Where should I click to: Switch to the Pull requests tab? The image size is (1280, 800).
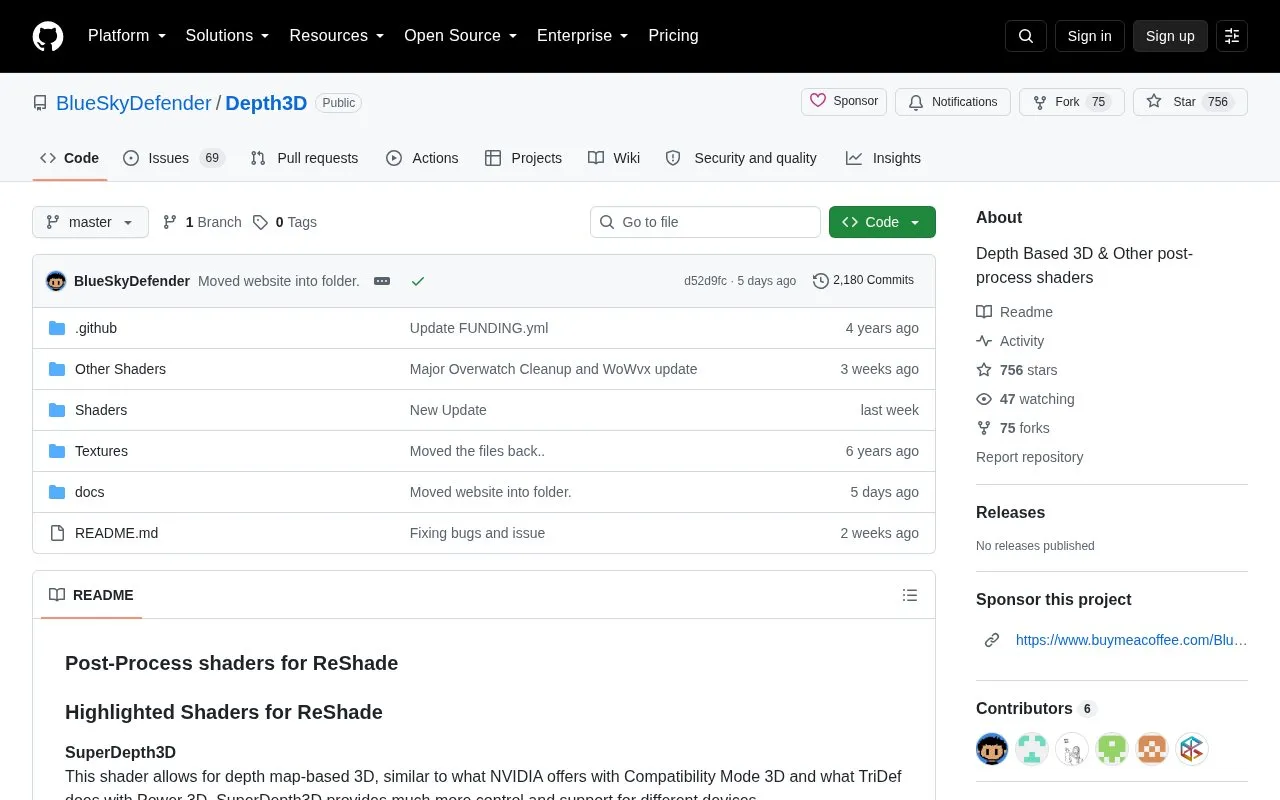(304, 158)
